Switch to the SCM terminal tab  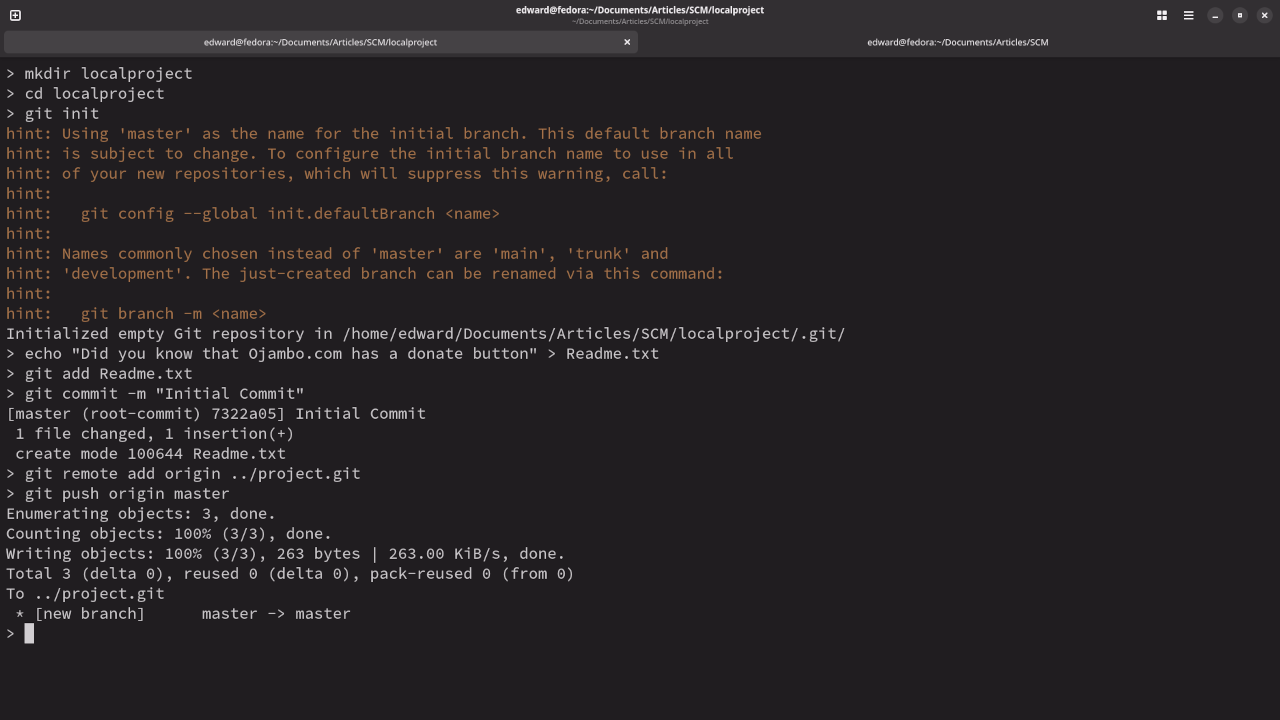coord(957,42)
